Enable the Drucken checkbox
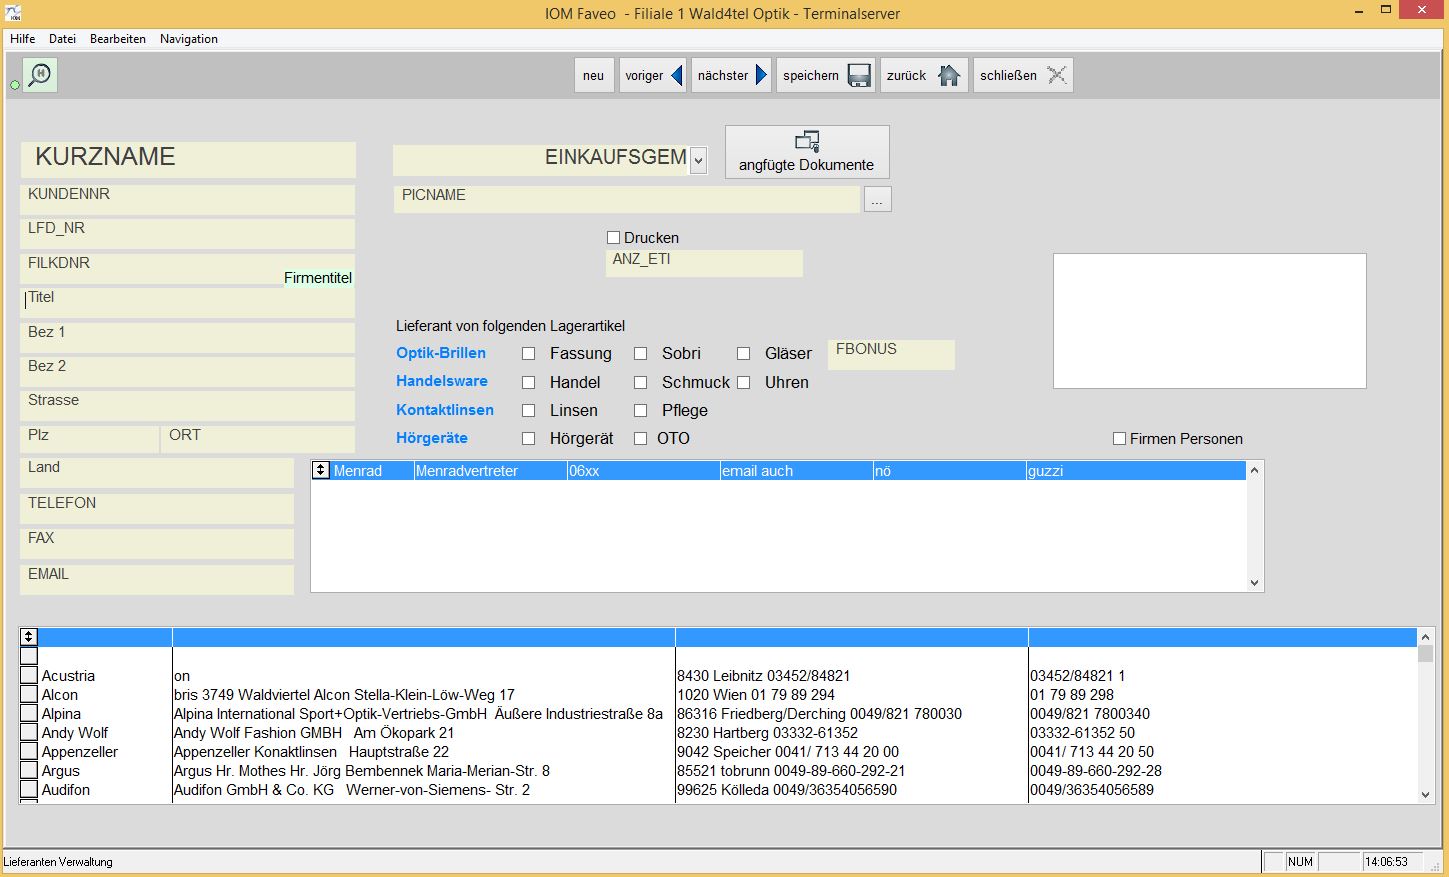 (614, 238)
